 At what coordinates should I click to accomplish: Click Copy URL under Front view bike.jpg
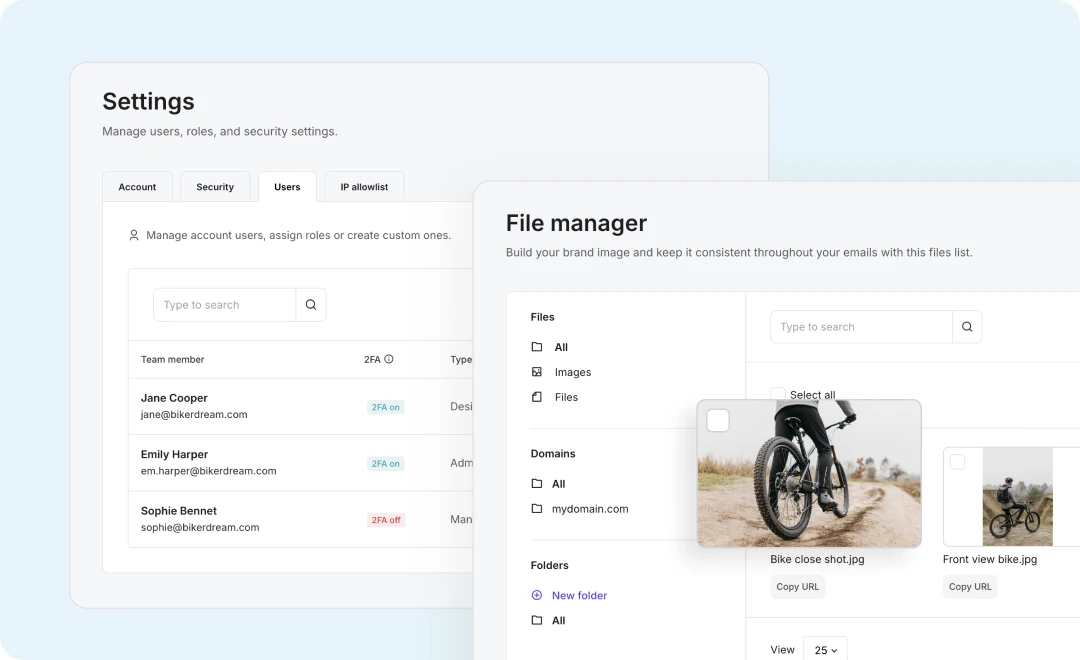coord(970,586)
